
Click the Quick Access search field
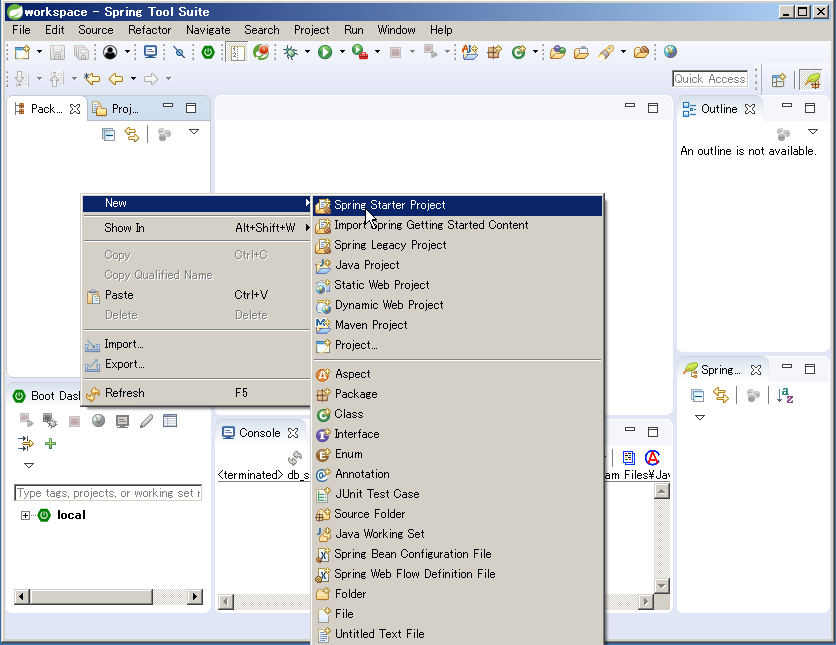(x=710, y=79)
